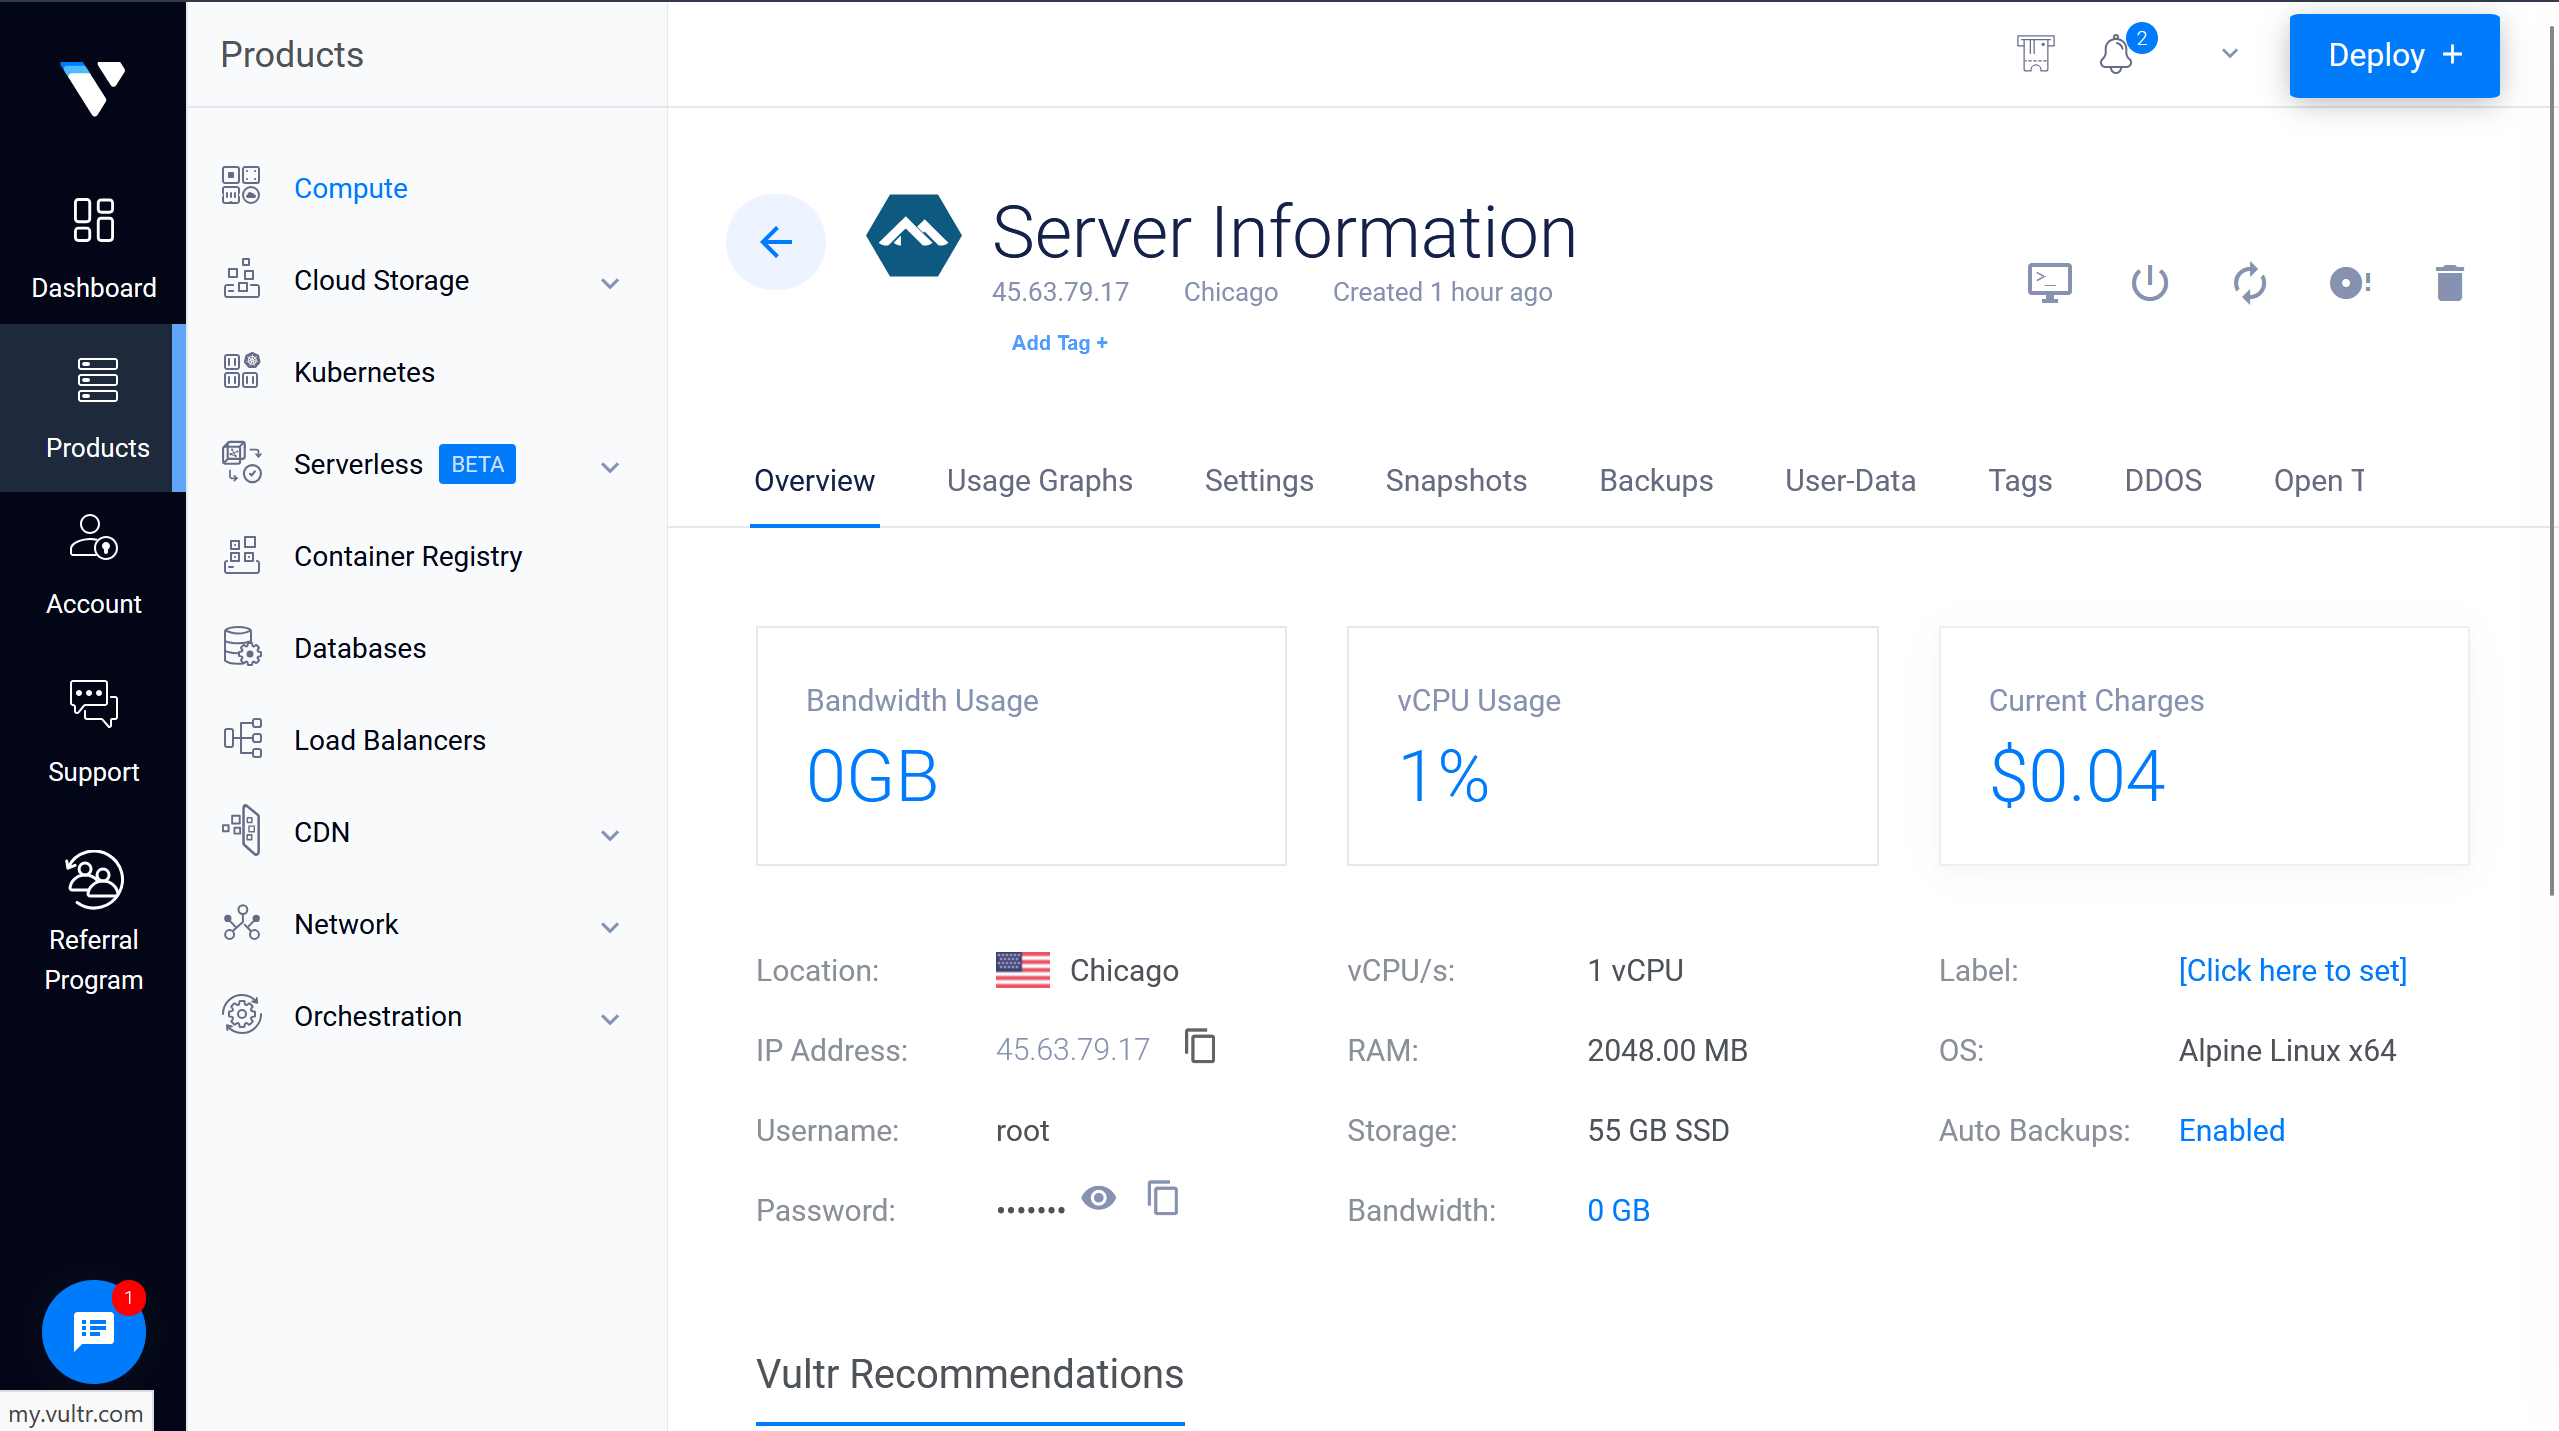This screenshot has height=1431, width=2559.
Task: Open the Snapshots tab
Action: pyautogui.click(x=1455, y=481)
